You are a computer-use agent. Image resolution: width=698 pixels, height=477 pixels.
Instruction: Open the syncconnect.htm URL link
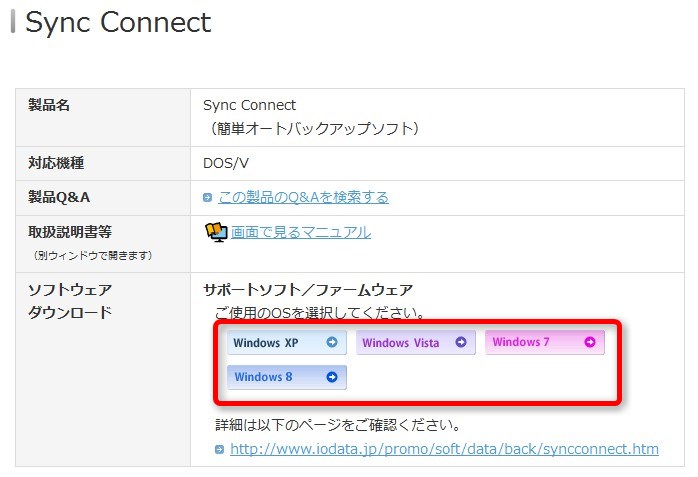444,449
